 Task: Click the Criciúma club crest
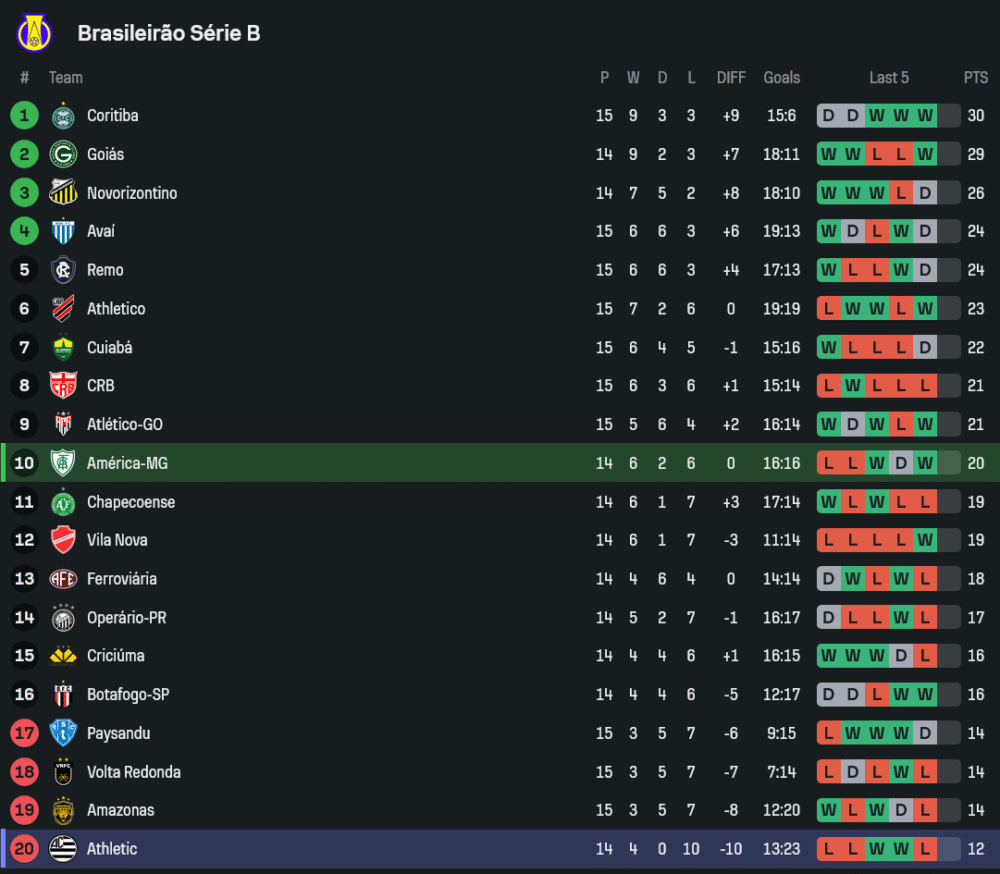[x=63, y=656]
